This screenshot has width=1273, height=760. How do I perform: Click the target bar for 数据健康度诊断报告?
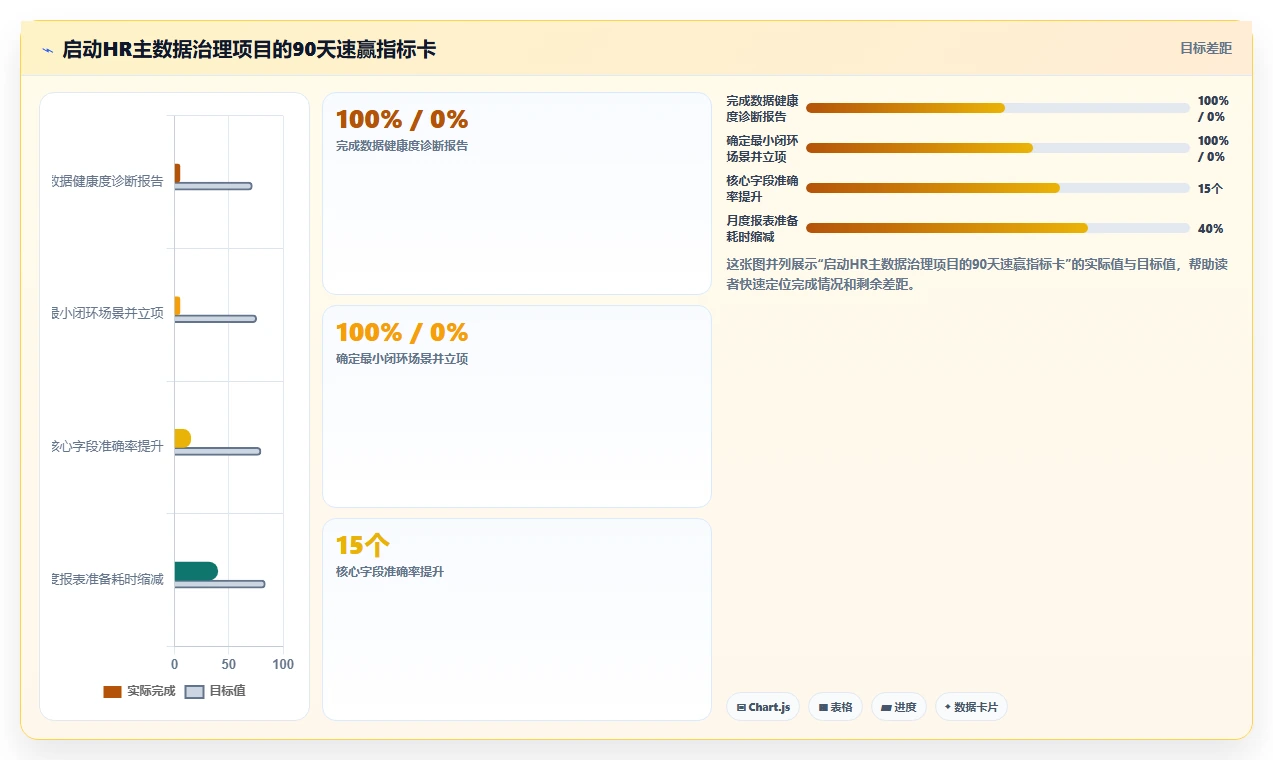pos(213,186)
